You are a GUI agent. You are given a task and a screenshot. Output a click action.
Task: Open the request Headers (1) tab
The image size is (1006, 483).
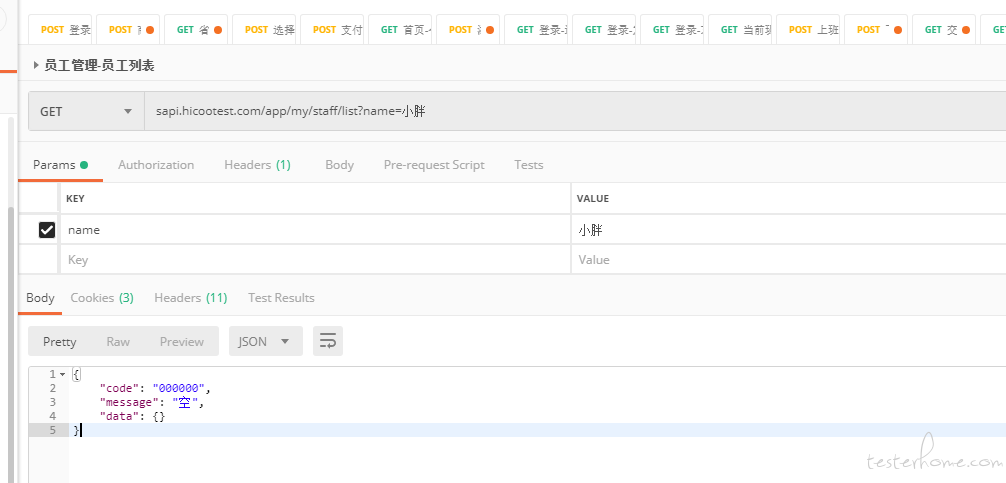click(x=257, y=165)
